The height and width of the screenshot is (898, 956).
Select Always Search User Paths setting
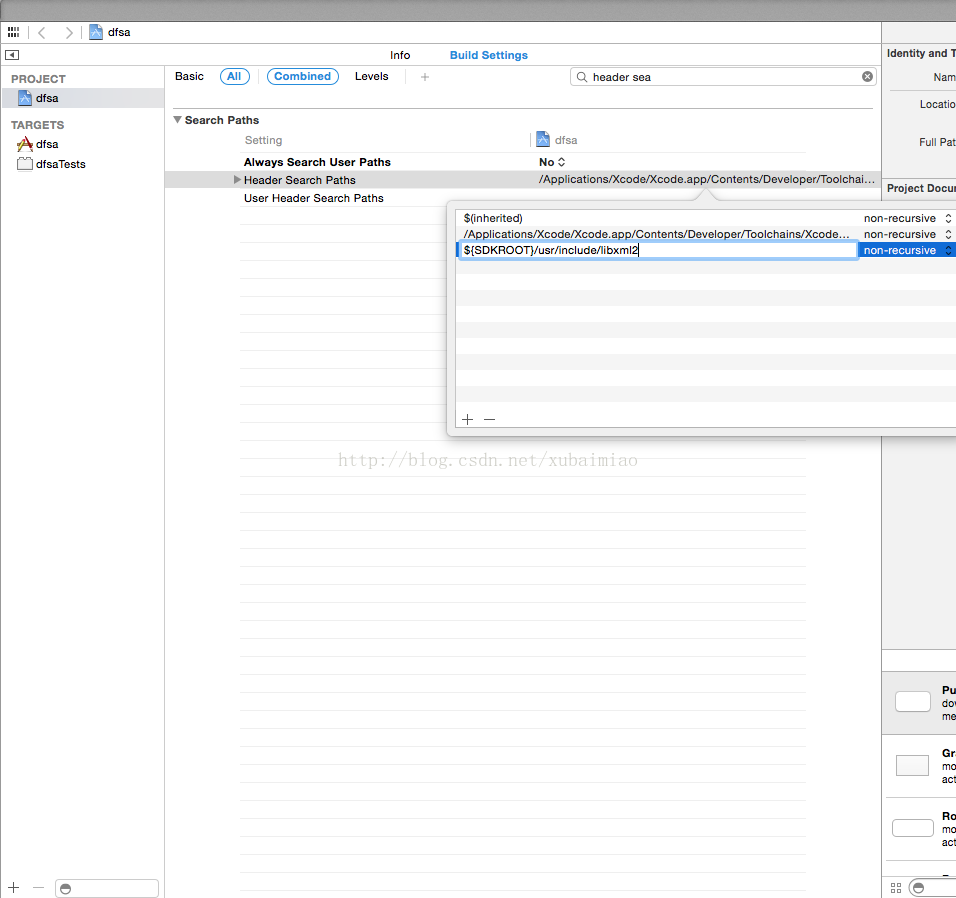317,162
